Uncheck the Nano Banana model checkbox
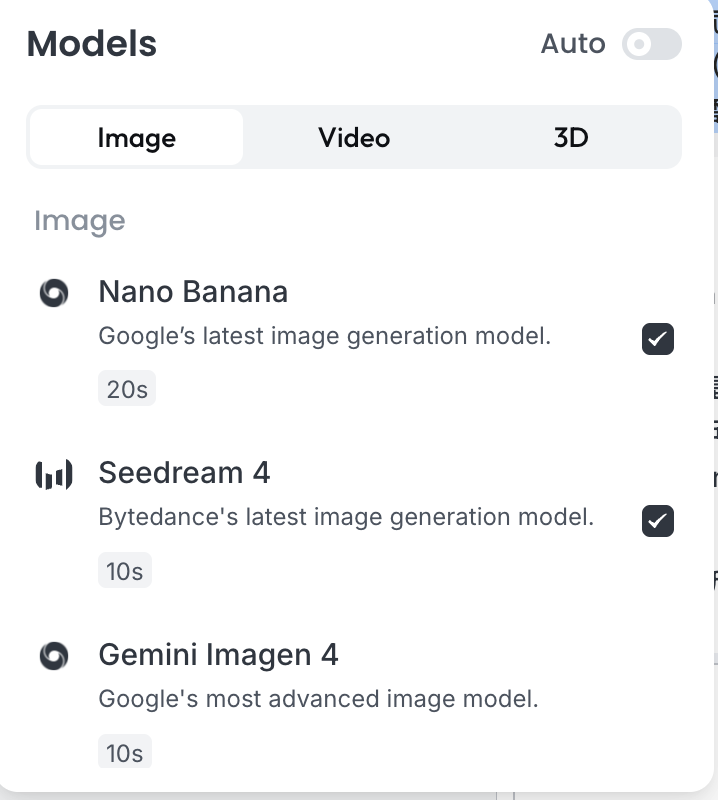Screen dimensions: 718x800 point(658,339)
